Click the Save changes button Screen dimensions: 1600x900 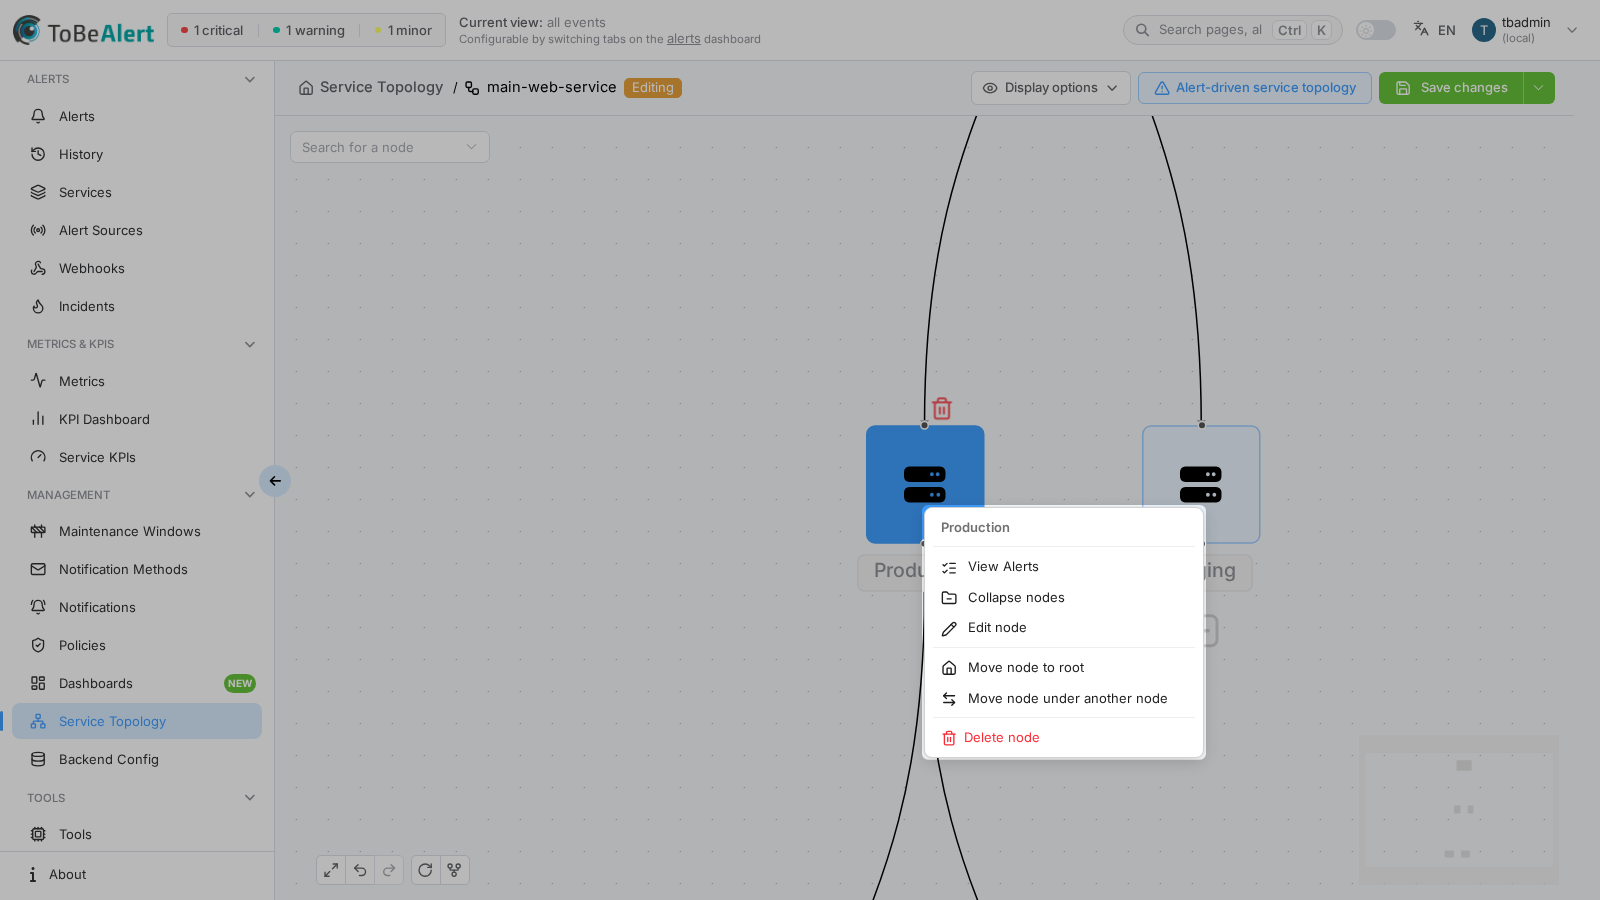tap(1451, 88)
